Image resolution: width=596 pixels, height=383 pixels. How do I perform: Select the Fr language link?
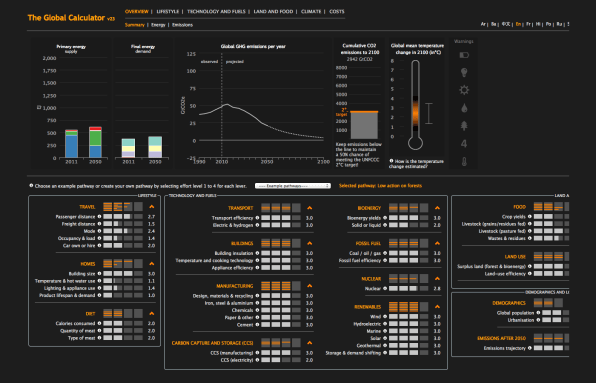[528, 24]
